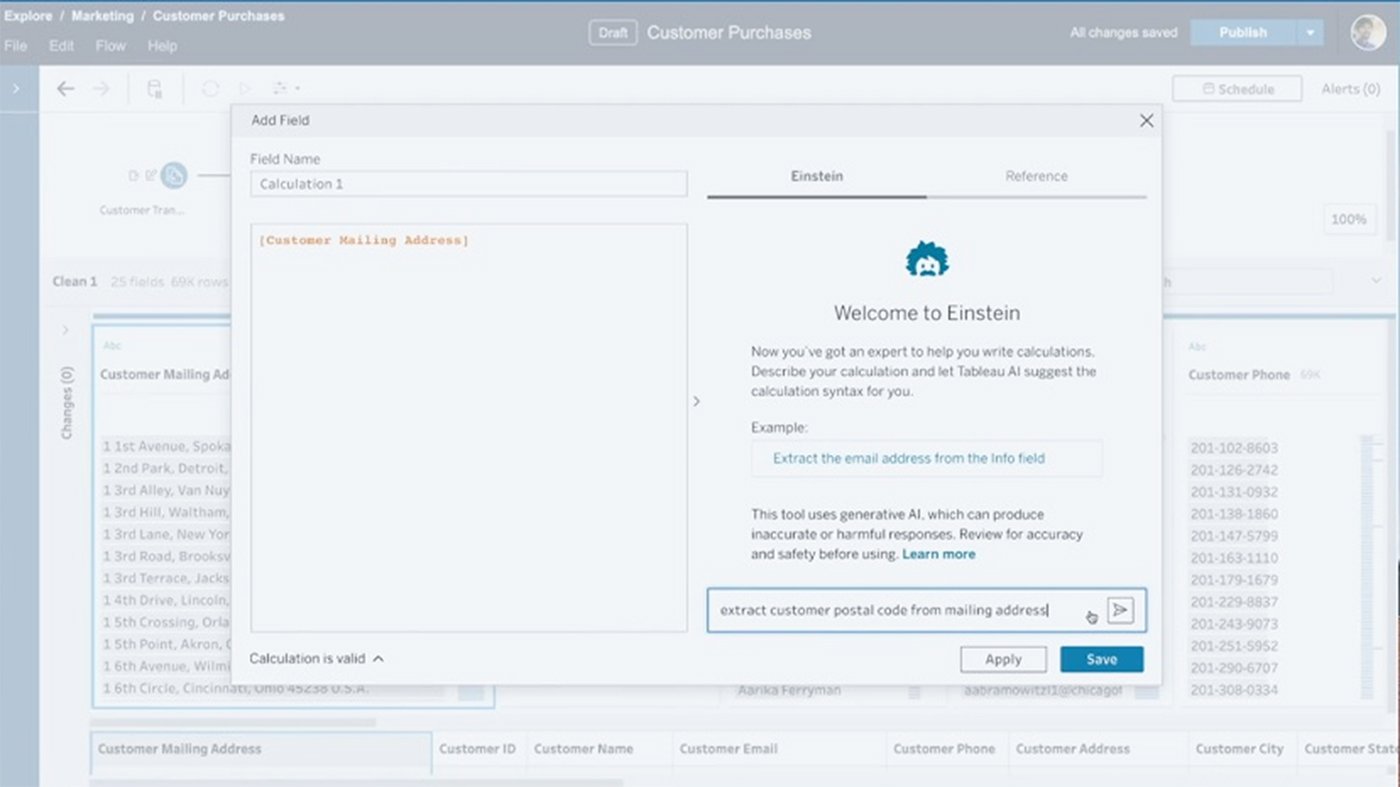The image size is (1400, 787).
Task: Click example 'Extract the email address from the Info field'
Action: click(927, 458)
